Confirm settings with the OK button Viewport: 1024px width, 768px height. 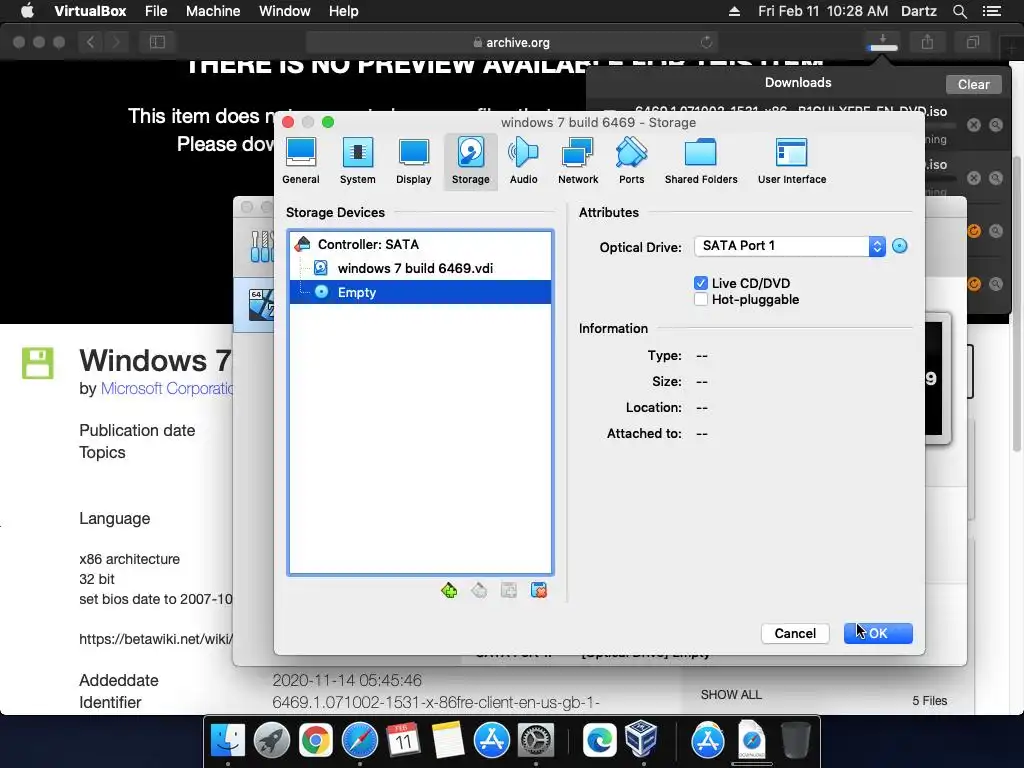(x=878, y=633)
